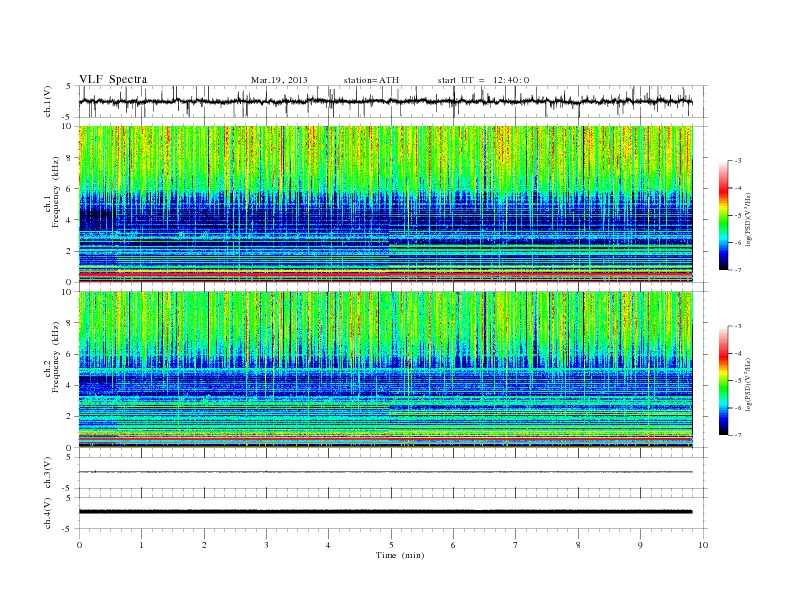The width and height of the screenshot is (792, 612).
Task: Click time axis tick label '6'
Action: [453, 545]
